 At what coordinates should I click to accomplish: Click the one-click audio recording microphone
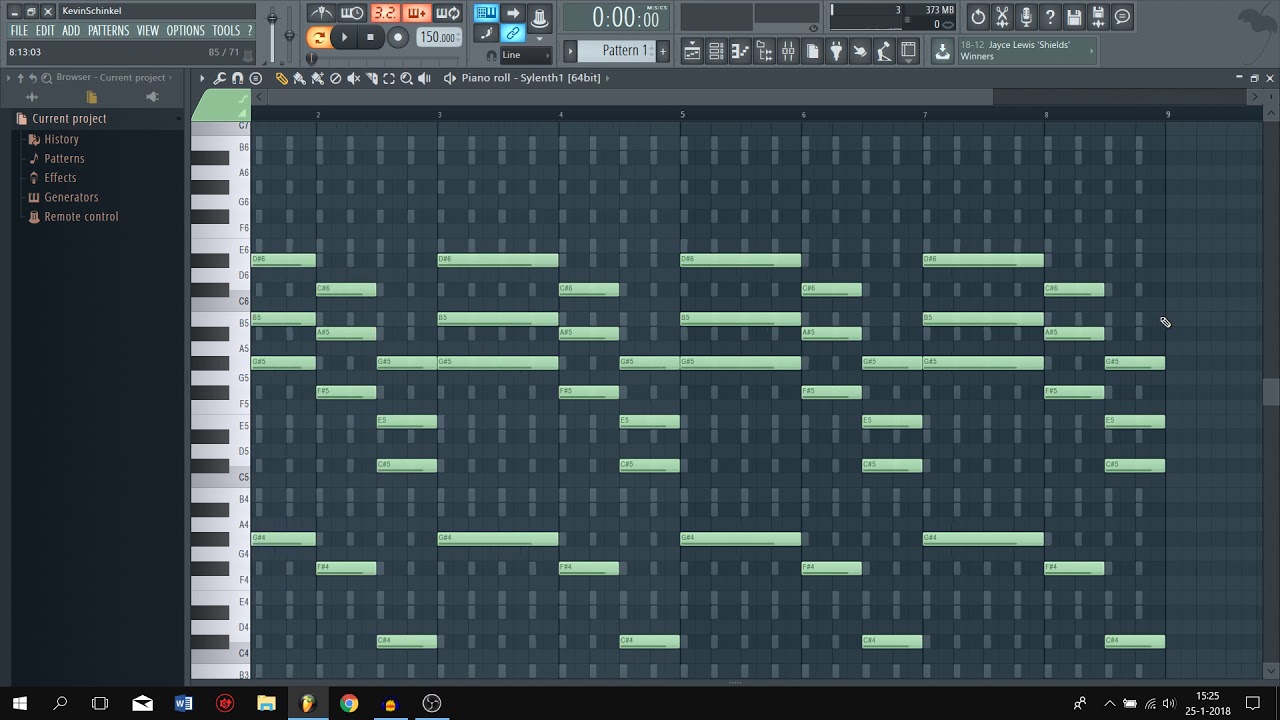tap(1026, 16)
